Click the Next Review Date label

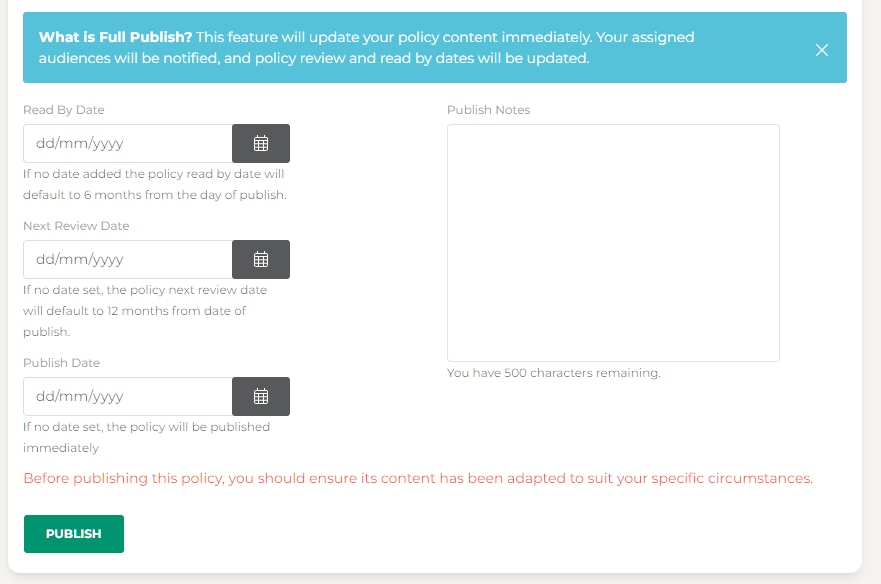(76, 226)
